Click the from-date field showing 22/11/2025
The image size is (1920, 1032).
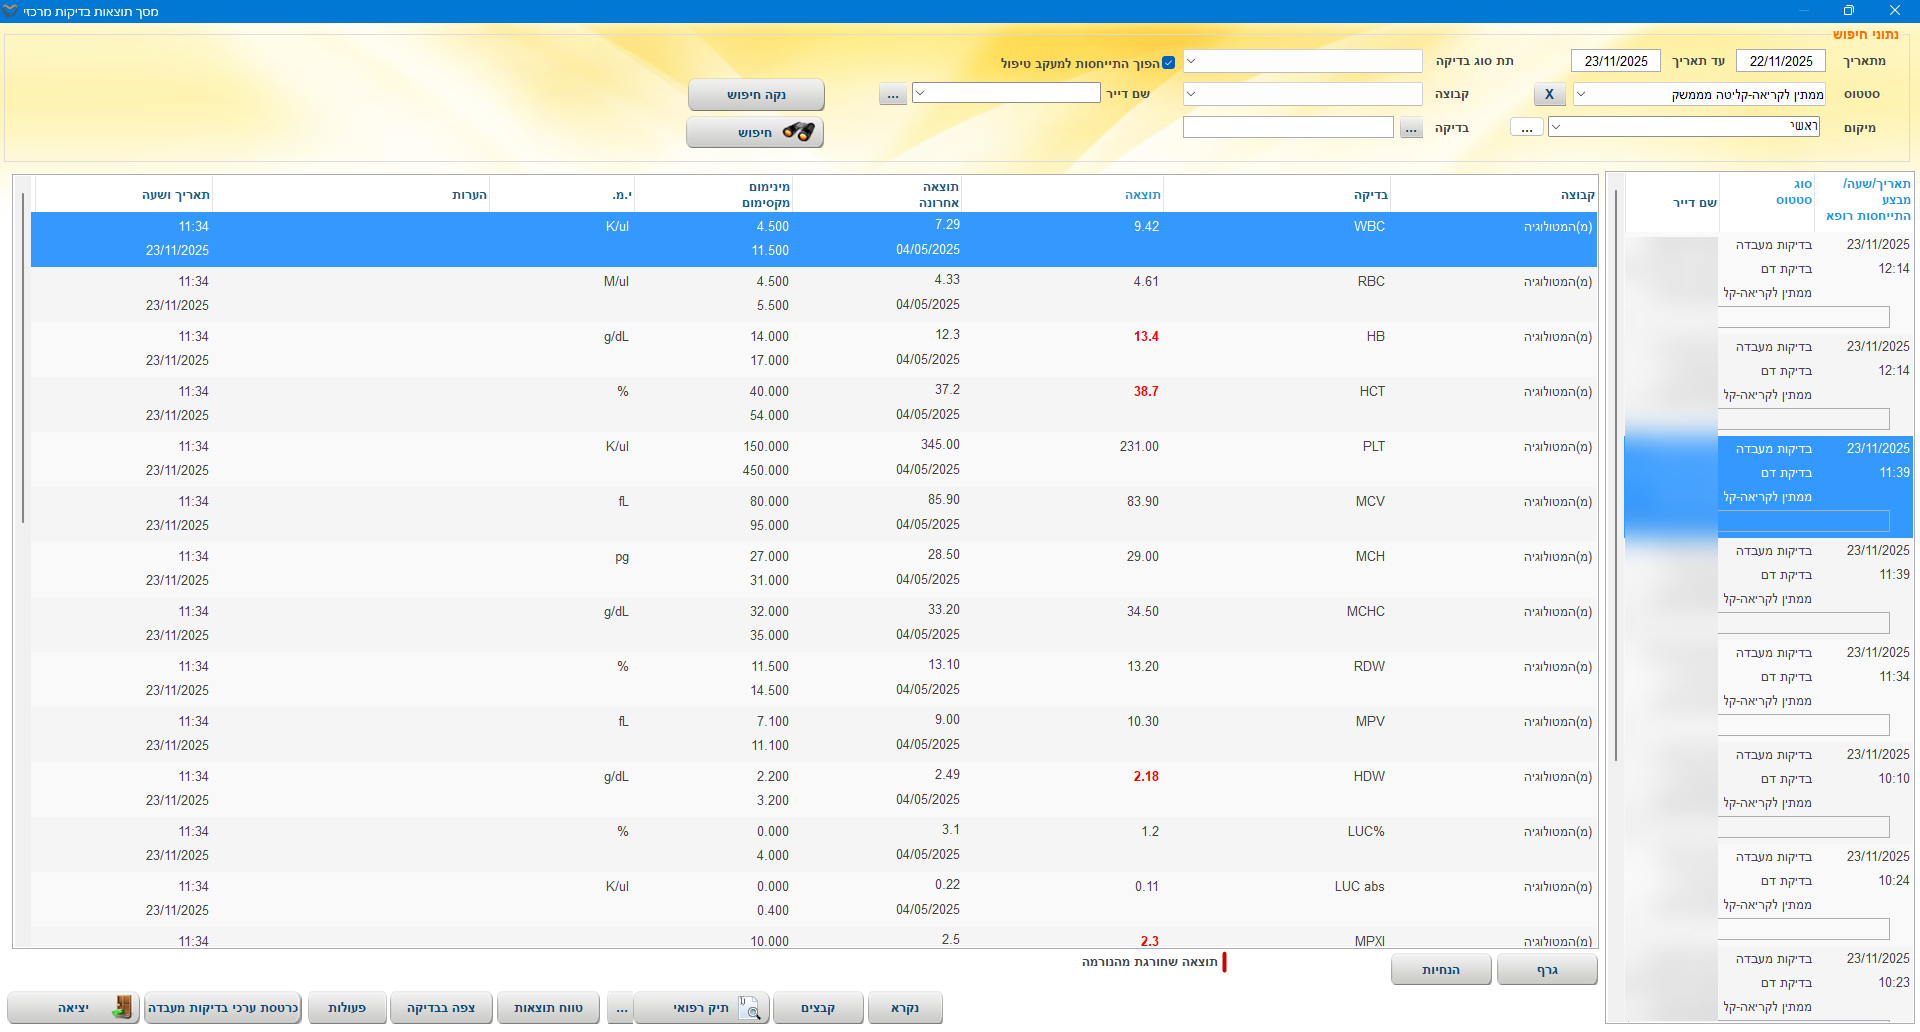point(1780,61)
